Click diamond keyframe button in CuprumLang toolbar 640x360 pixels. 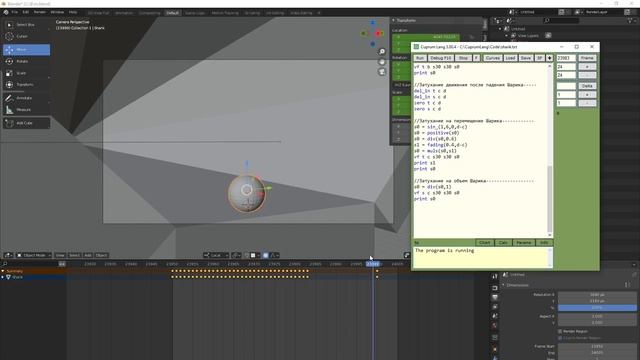point(549,58)
